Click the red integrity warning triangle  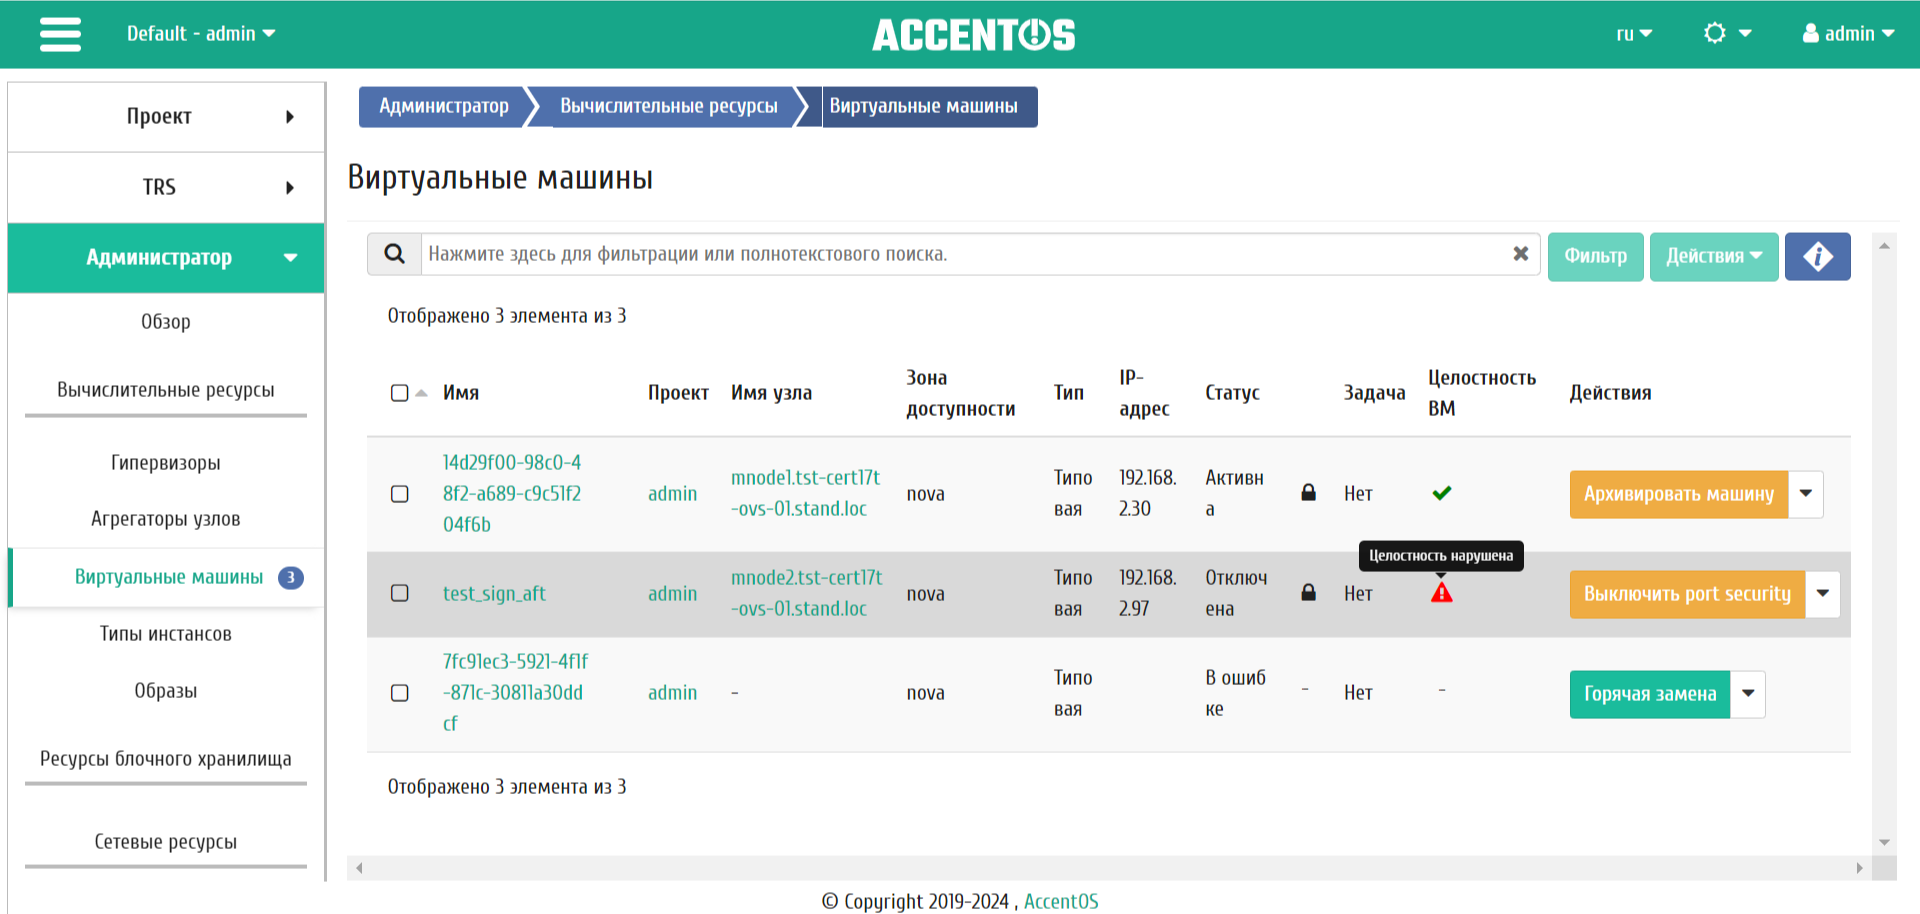1441,593
